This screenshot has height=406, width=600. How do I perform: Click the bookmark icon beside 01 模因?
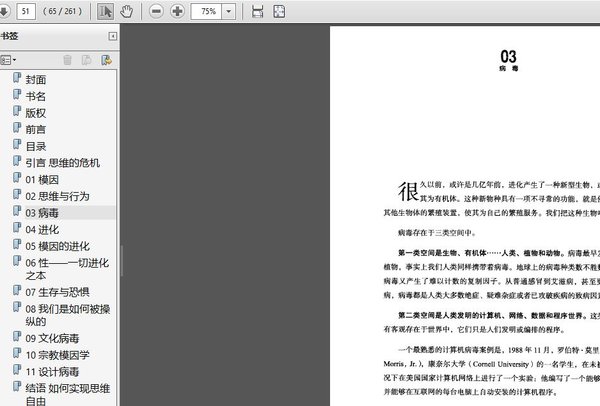tap(17, 178)
